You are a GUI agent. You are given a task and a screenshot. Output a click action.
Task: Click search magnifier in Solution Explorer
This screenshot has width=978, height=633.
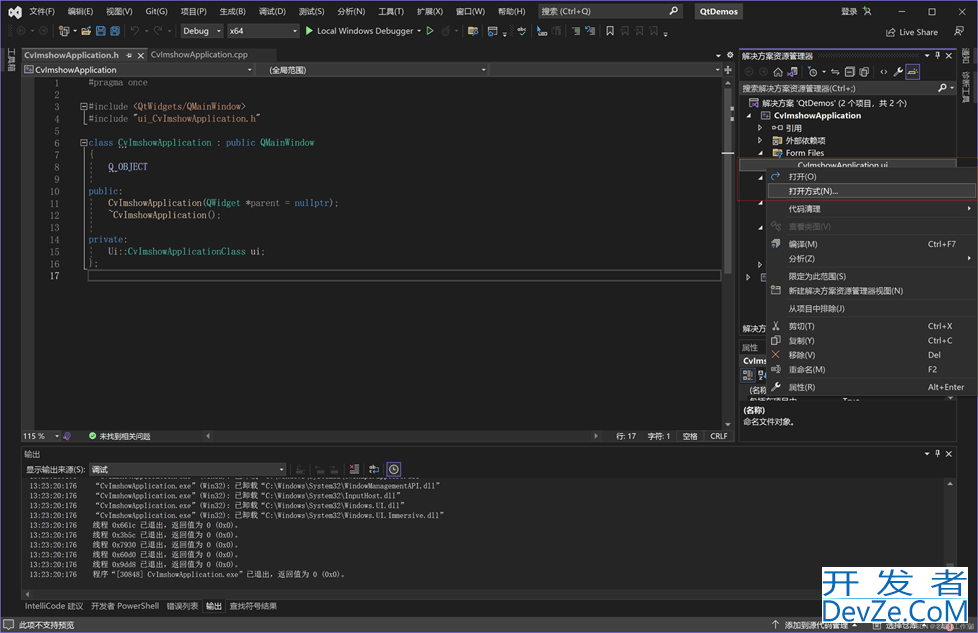[x=942, y=88]
